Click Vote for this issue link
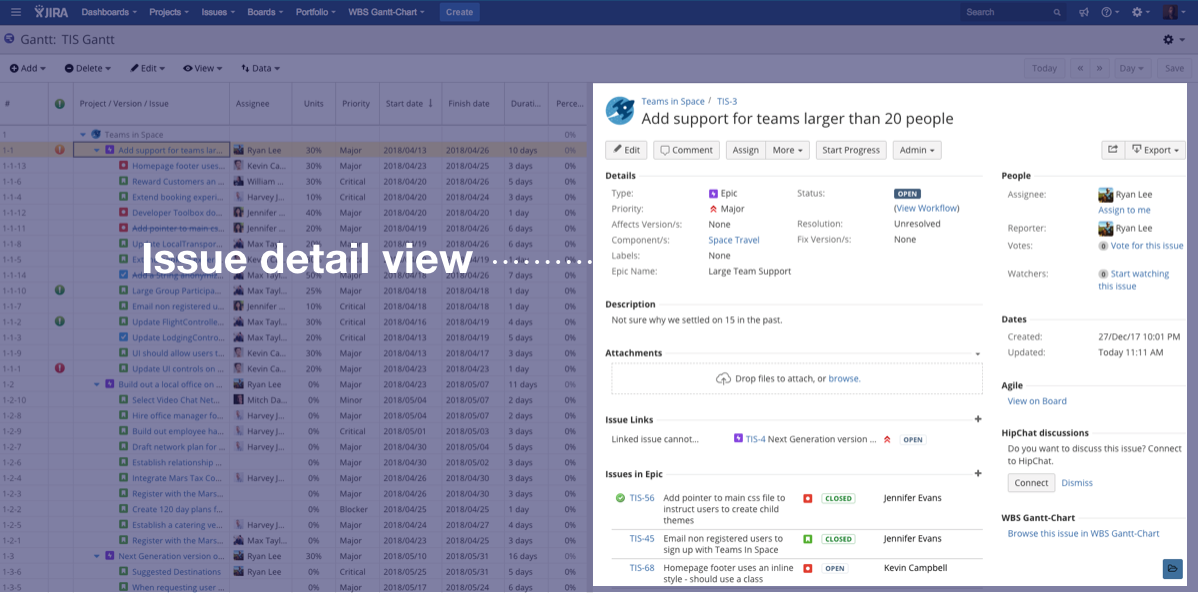The width and height of the screenshot is (1198, 593). (x=1147, y=246)
